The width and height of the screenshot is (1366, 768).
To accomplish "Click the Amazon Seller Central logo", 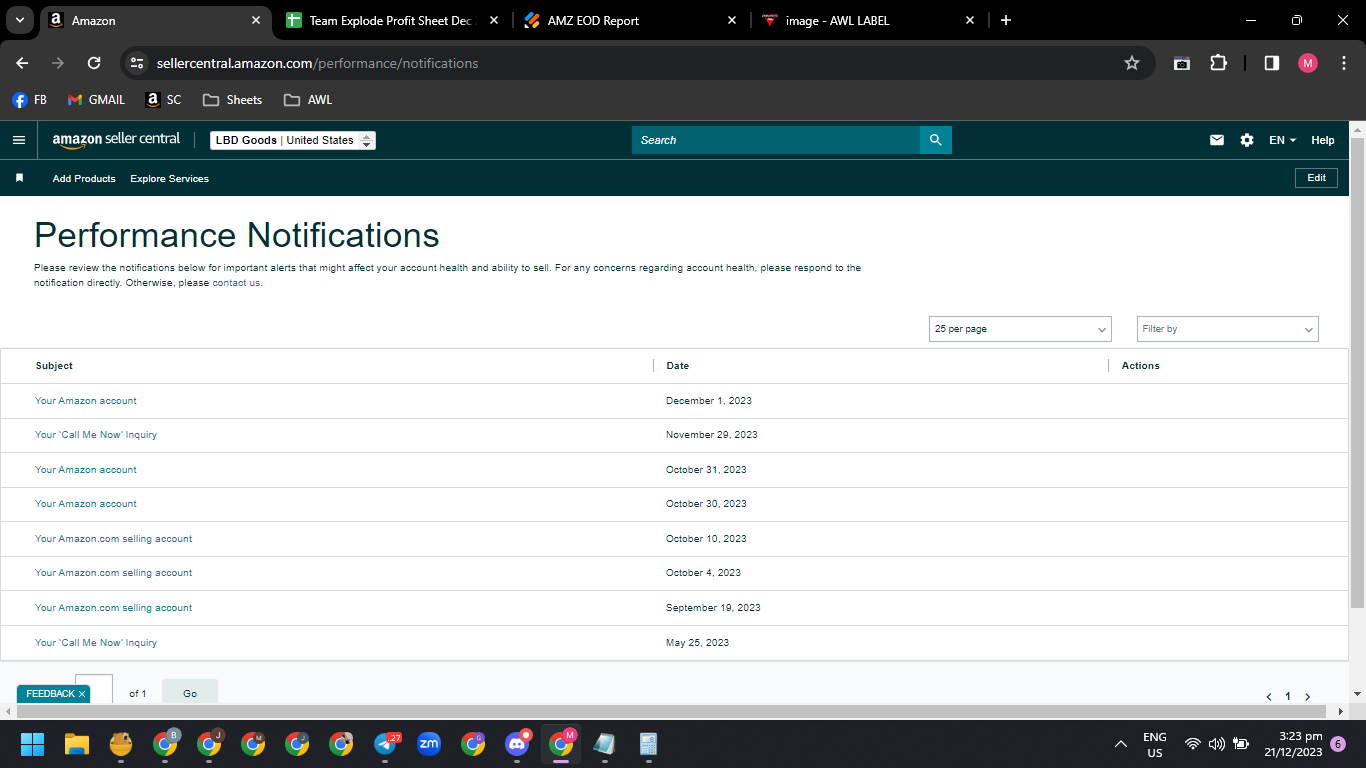I will 116,140.
